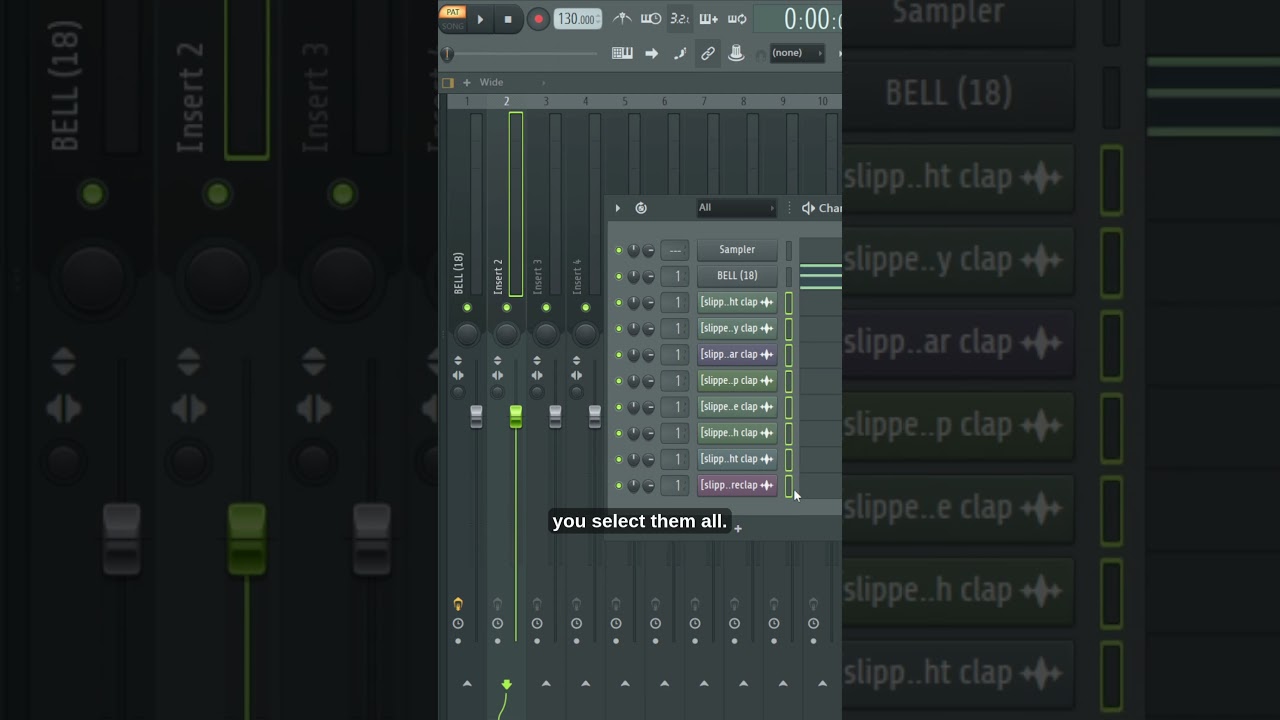Click the green routing arrow under Insert 2
This screenshot has width=1280, height=720.
(506, 684)
